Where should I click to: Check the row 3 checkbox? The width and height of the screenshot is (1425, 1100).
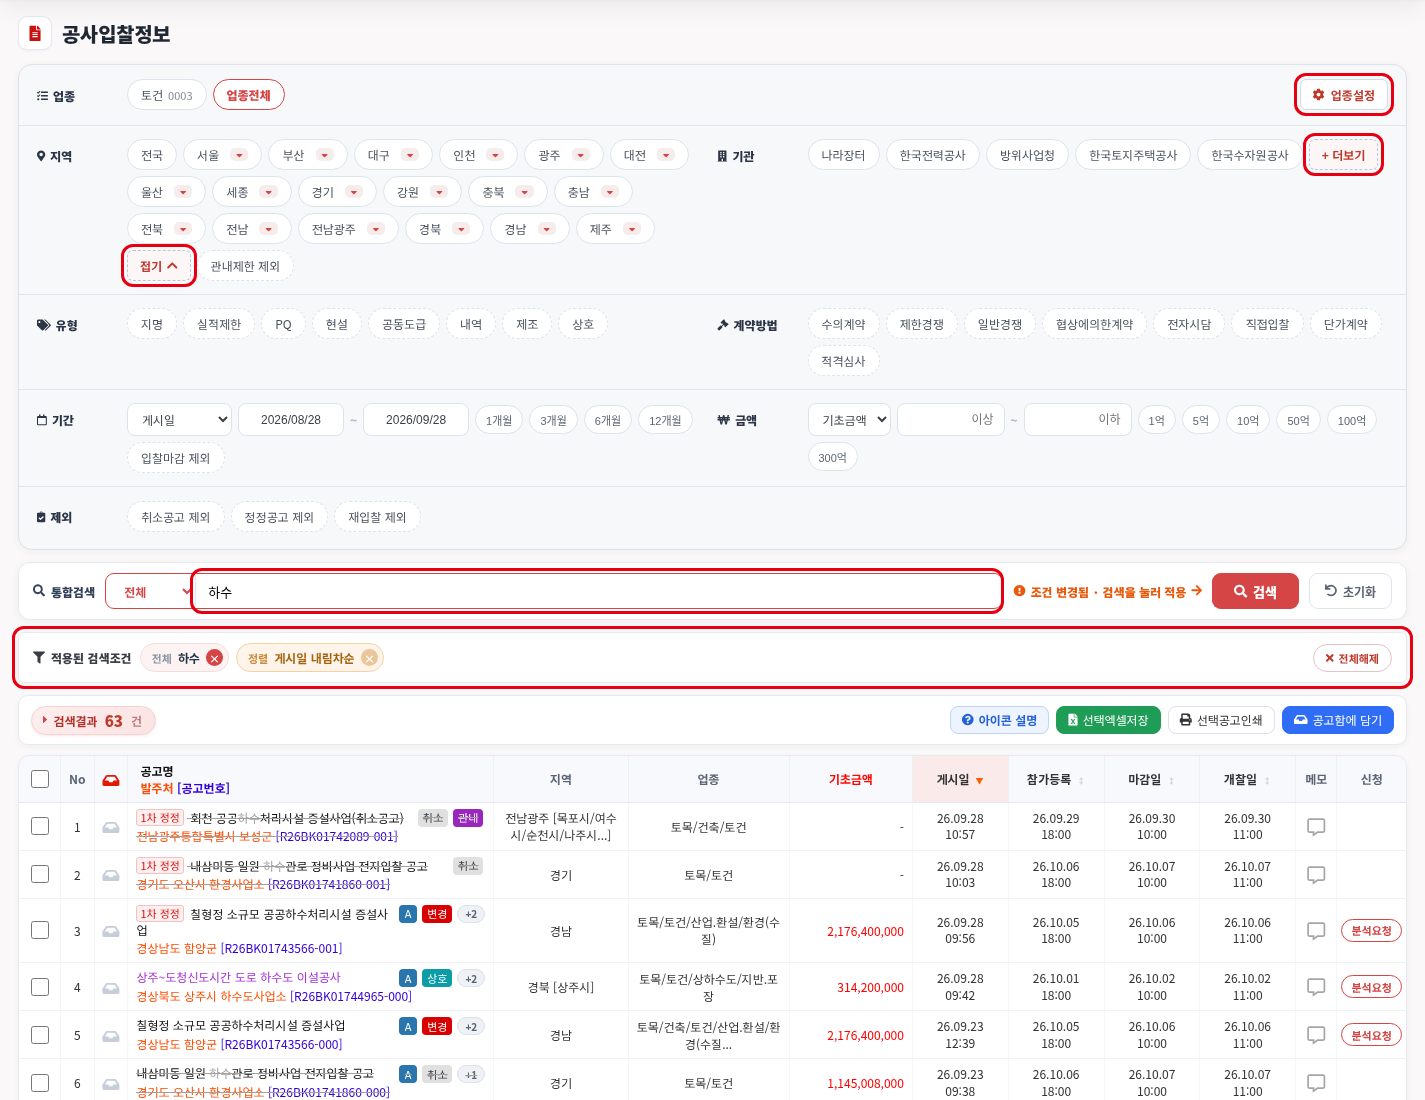[40, 930]
